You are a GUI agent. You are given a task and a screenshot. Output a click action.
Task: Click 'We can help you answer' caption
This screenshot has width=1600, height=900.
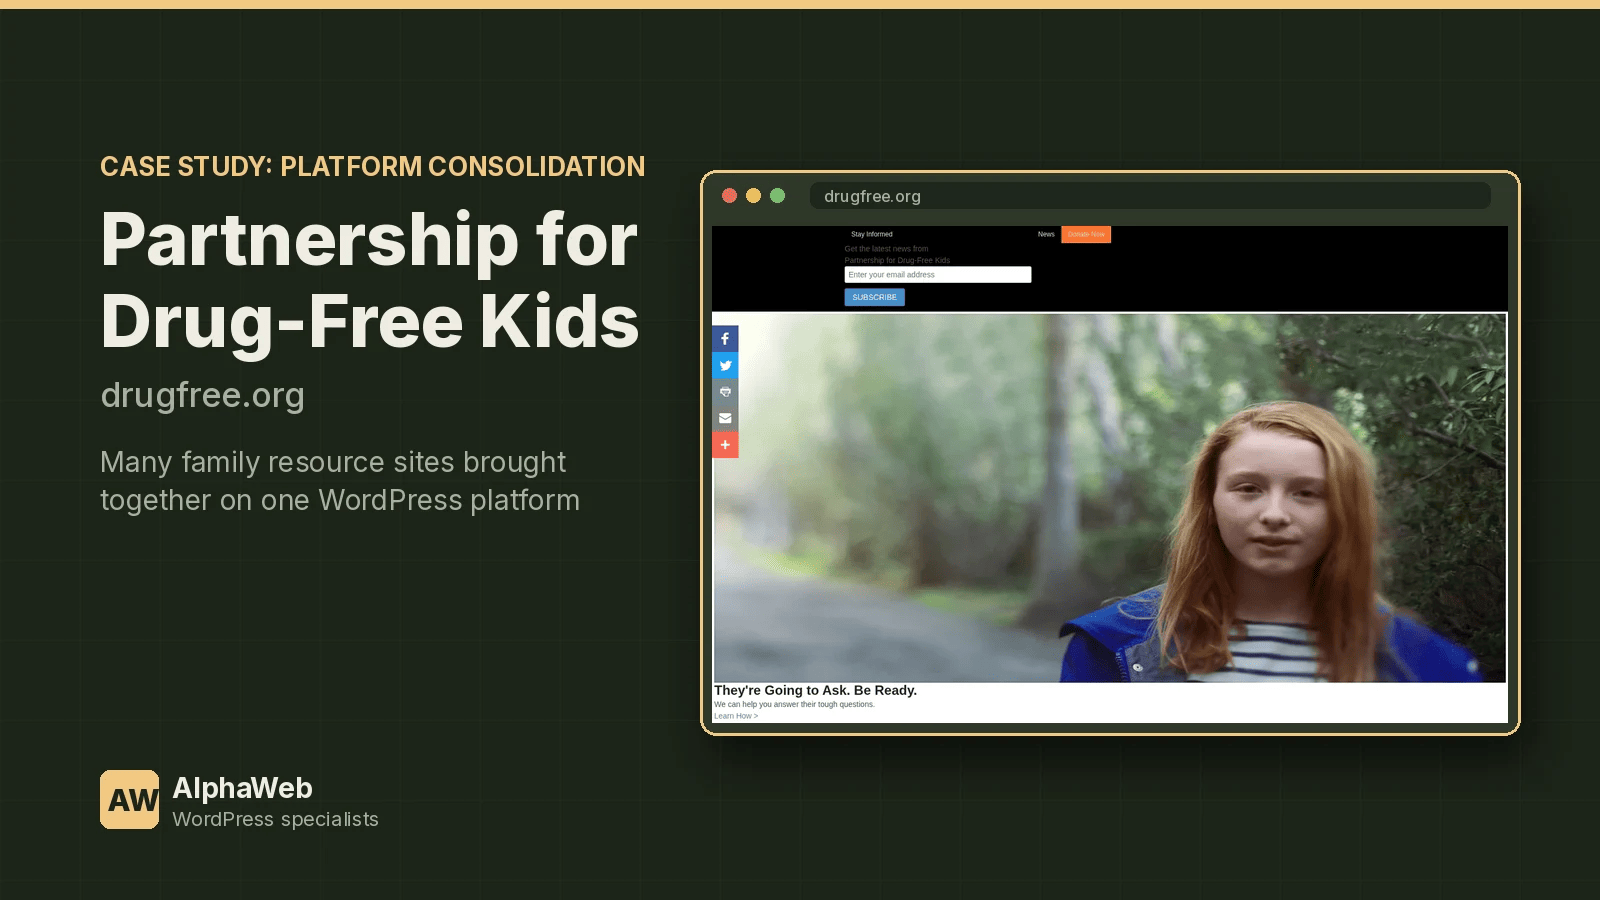pyautogui.click(x=794, y=704)
